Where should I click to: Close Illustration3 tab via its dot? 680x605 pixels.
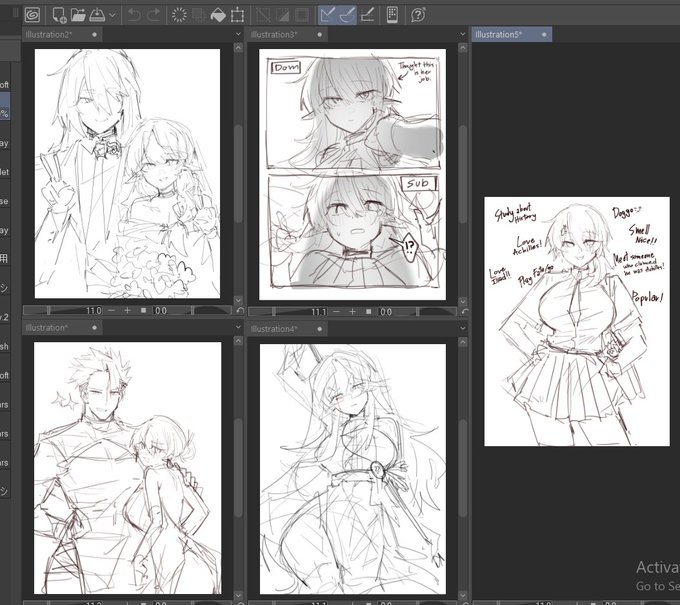click(x=320, y=35)
